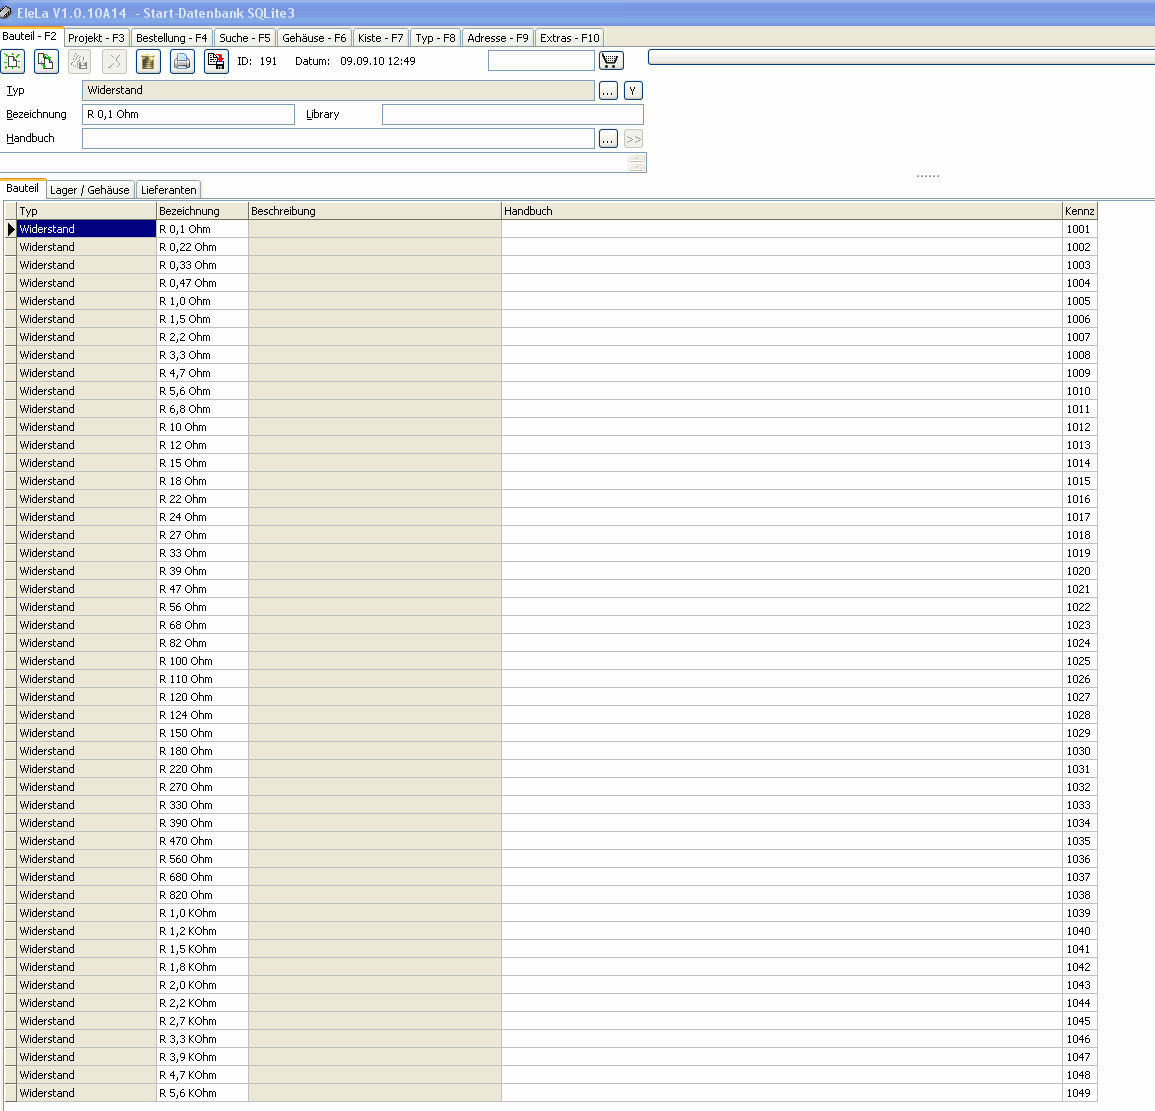Open the Gehäuse - F6 tab
1155x1111 pixels.
(x=314, y=38)
